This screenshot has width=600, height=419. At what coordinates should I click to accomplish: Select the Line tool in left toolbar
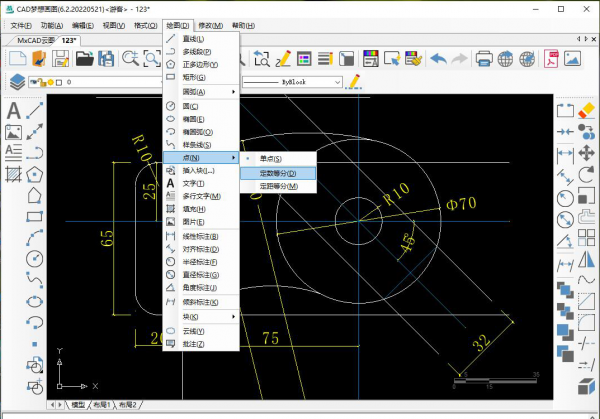[x=34, y=111]
